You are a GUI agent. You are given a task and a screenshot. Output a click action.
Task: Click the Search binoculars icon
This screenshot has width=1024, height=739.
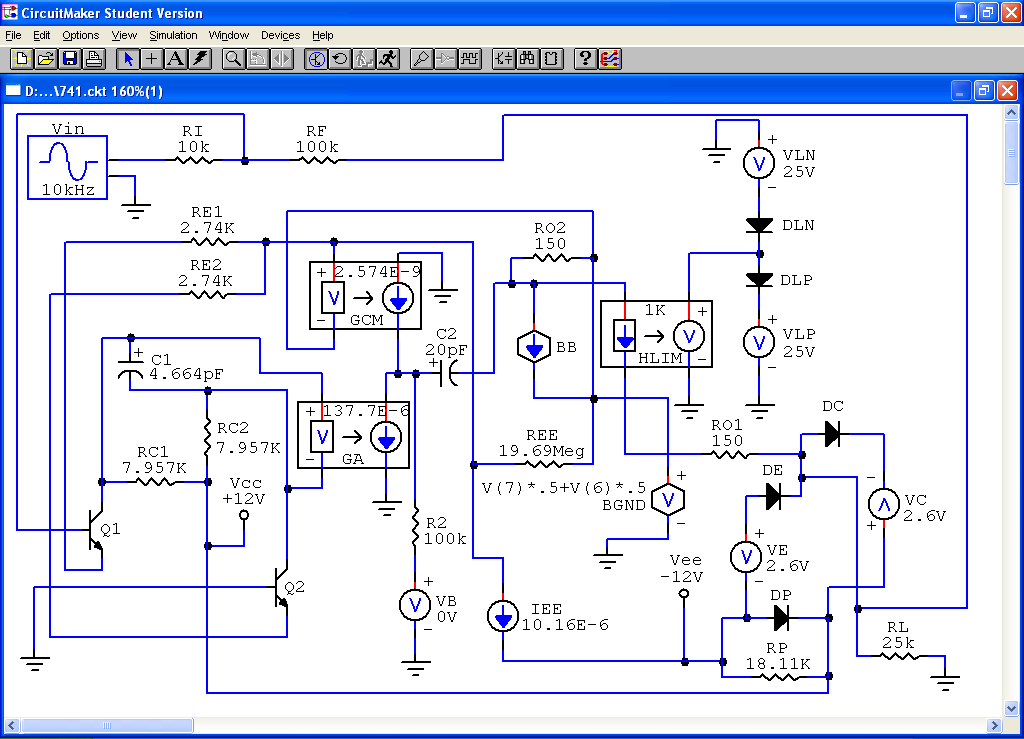pyautogui.click(x=527, y=59)
